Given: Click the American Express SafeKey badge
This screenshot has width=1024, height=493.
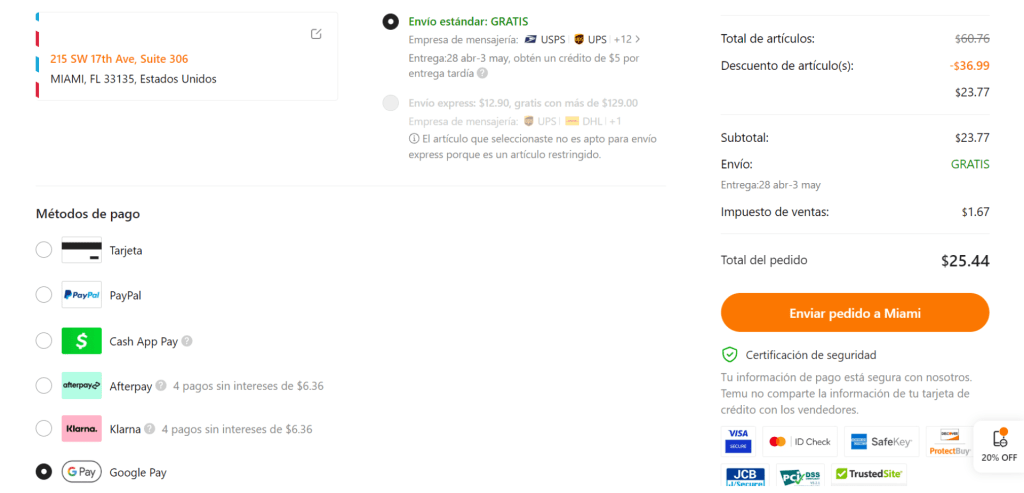Looking at the screenshot, I should pos(881,441).
